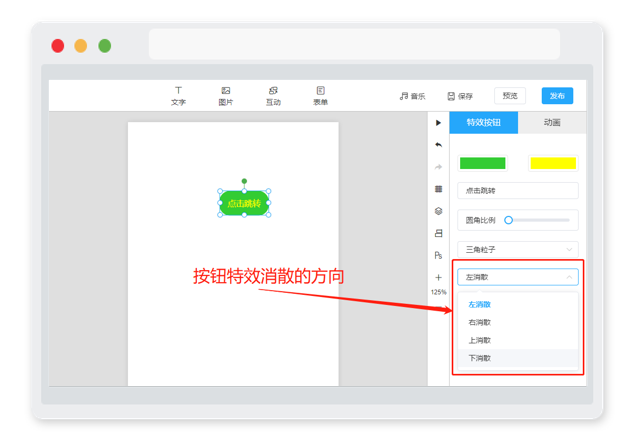640x440 pixels.
Task: Open the 表单 form tool
Action: (x=320, y=96)
